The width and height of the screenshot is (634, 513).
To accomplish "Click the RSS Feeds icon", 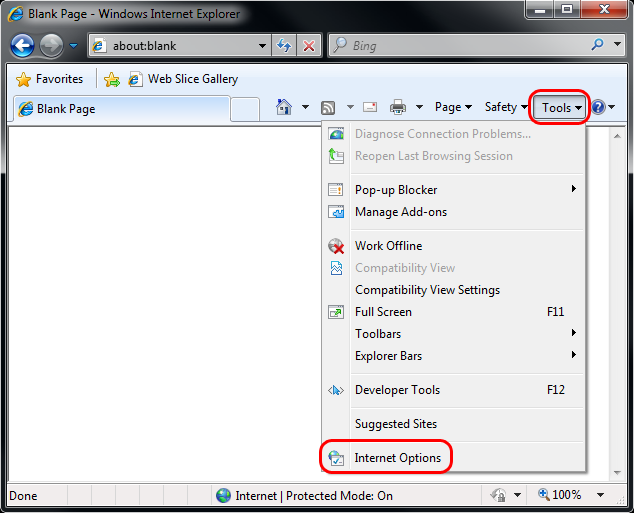I will point(328,107).
